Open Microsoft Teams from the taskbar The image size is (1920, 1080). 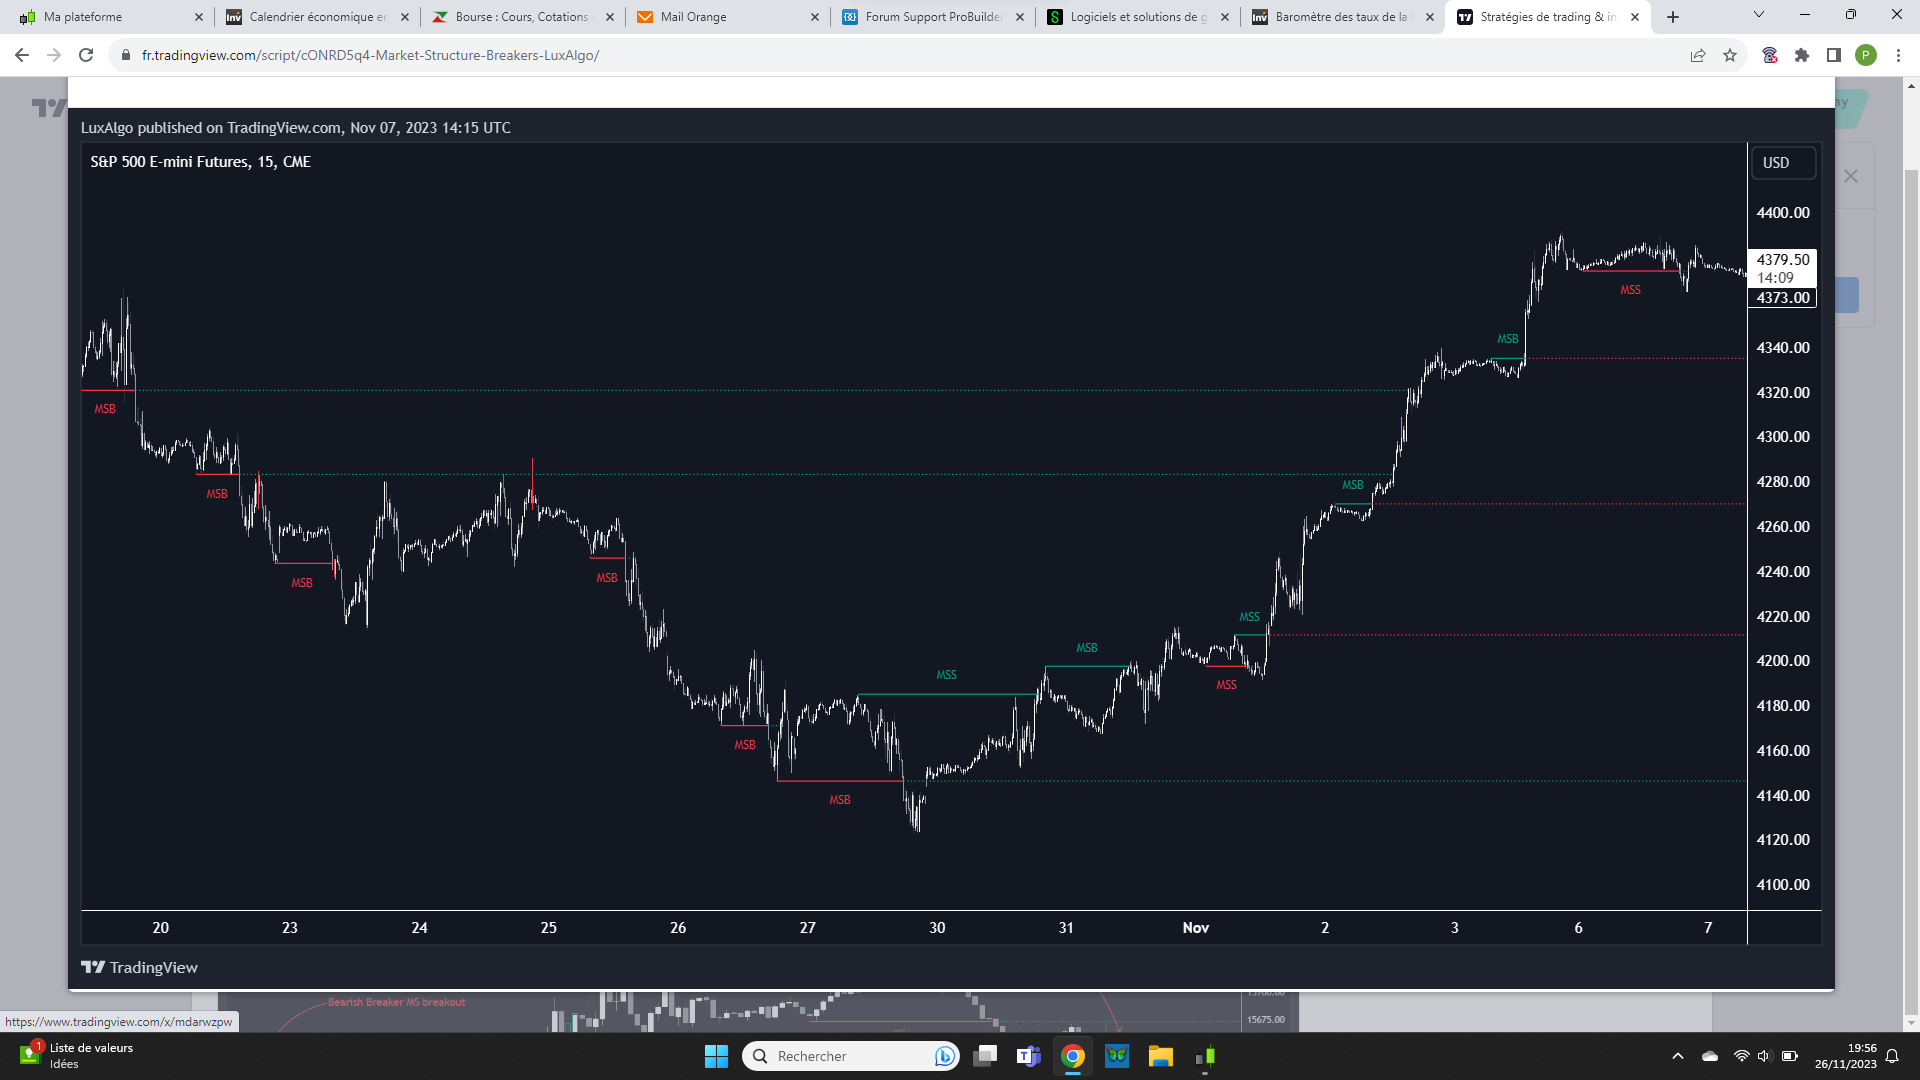(1028, 1056)
